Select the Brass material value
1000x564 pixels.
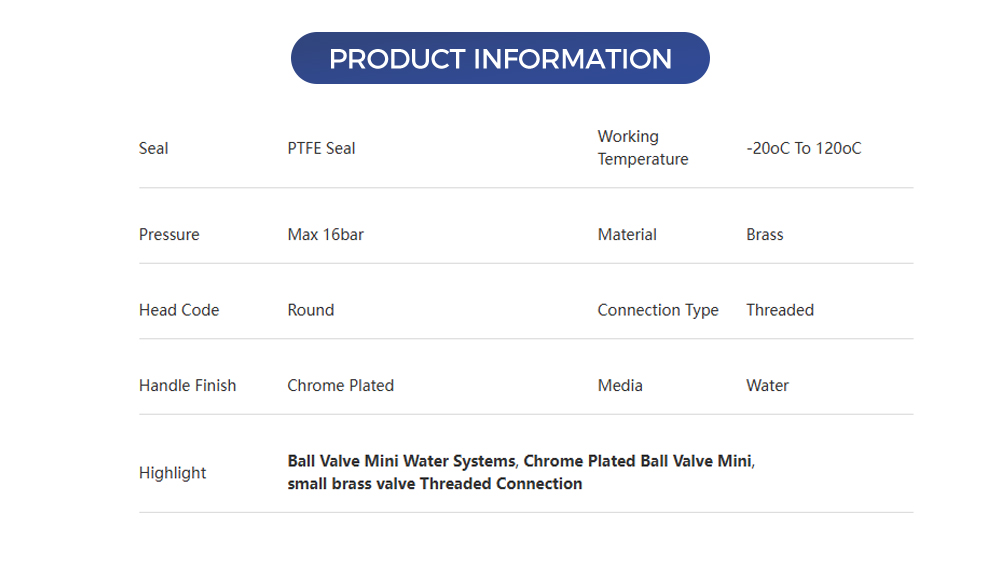click(x=764, y=234)
